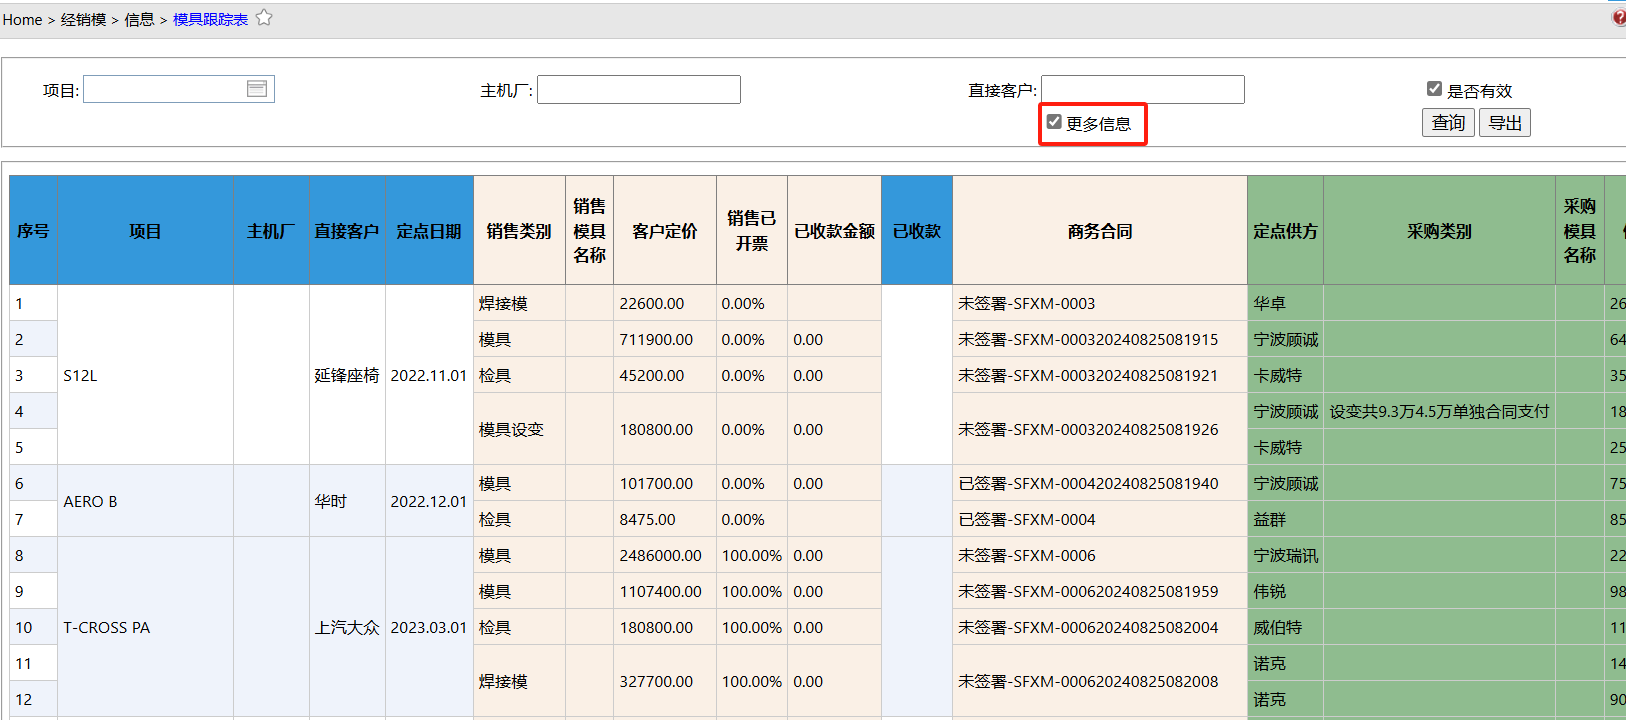Image resolution: width=1626 pixels, height=720 pixels.
Task: Focus the 直接客户 input field
Action: pos(1143,90)
